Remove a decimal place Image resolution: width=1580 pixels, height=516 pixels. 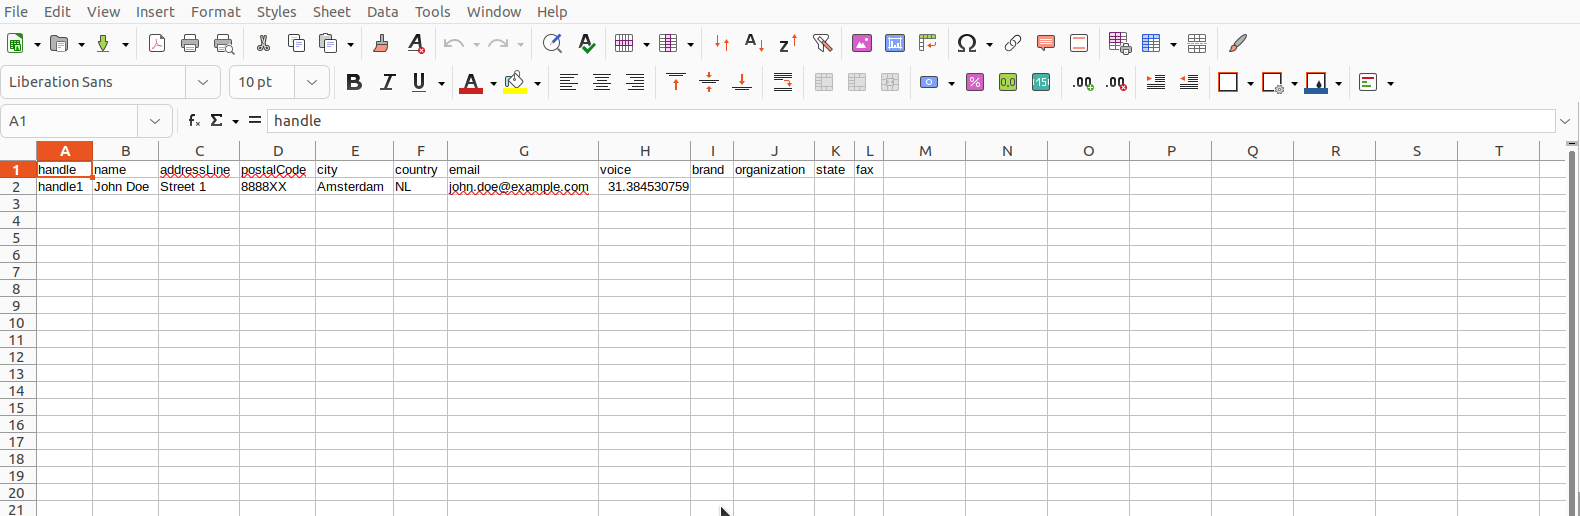pos(1117,82)
